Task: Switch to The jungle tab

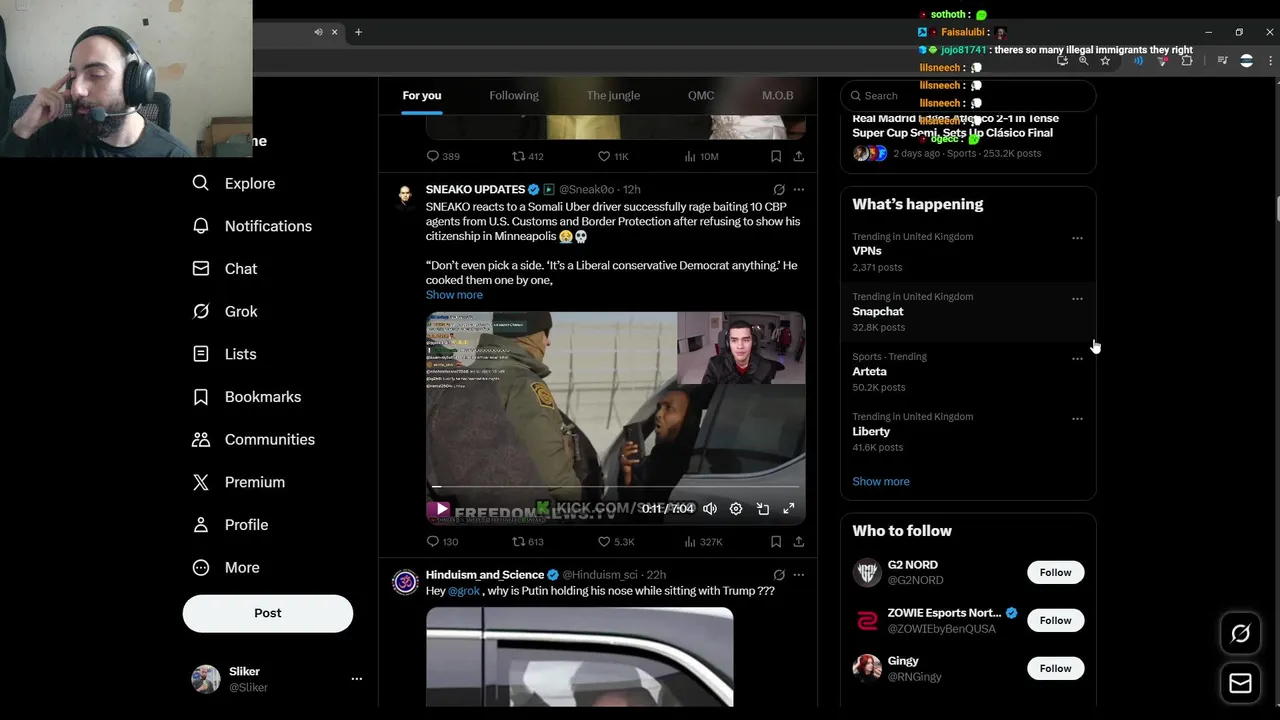Action: 613,96
